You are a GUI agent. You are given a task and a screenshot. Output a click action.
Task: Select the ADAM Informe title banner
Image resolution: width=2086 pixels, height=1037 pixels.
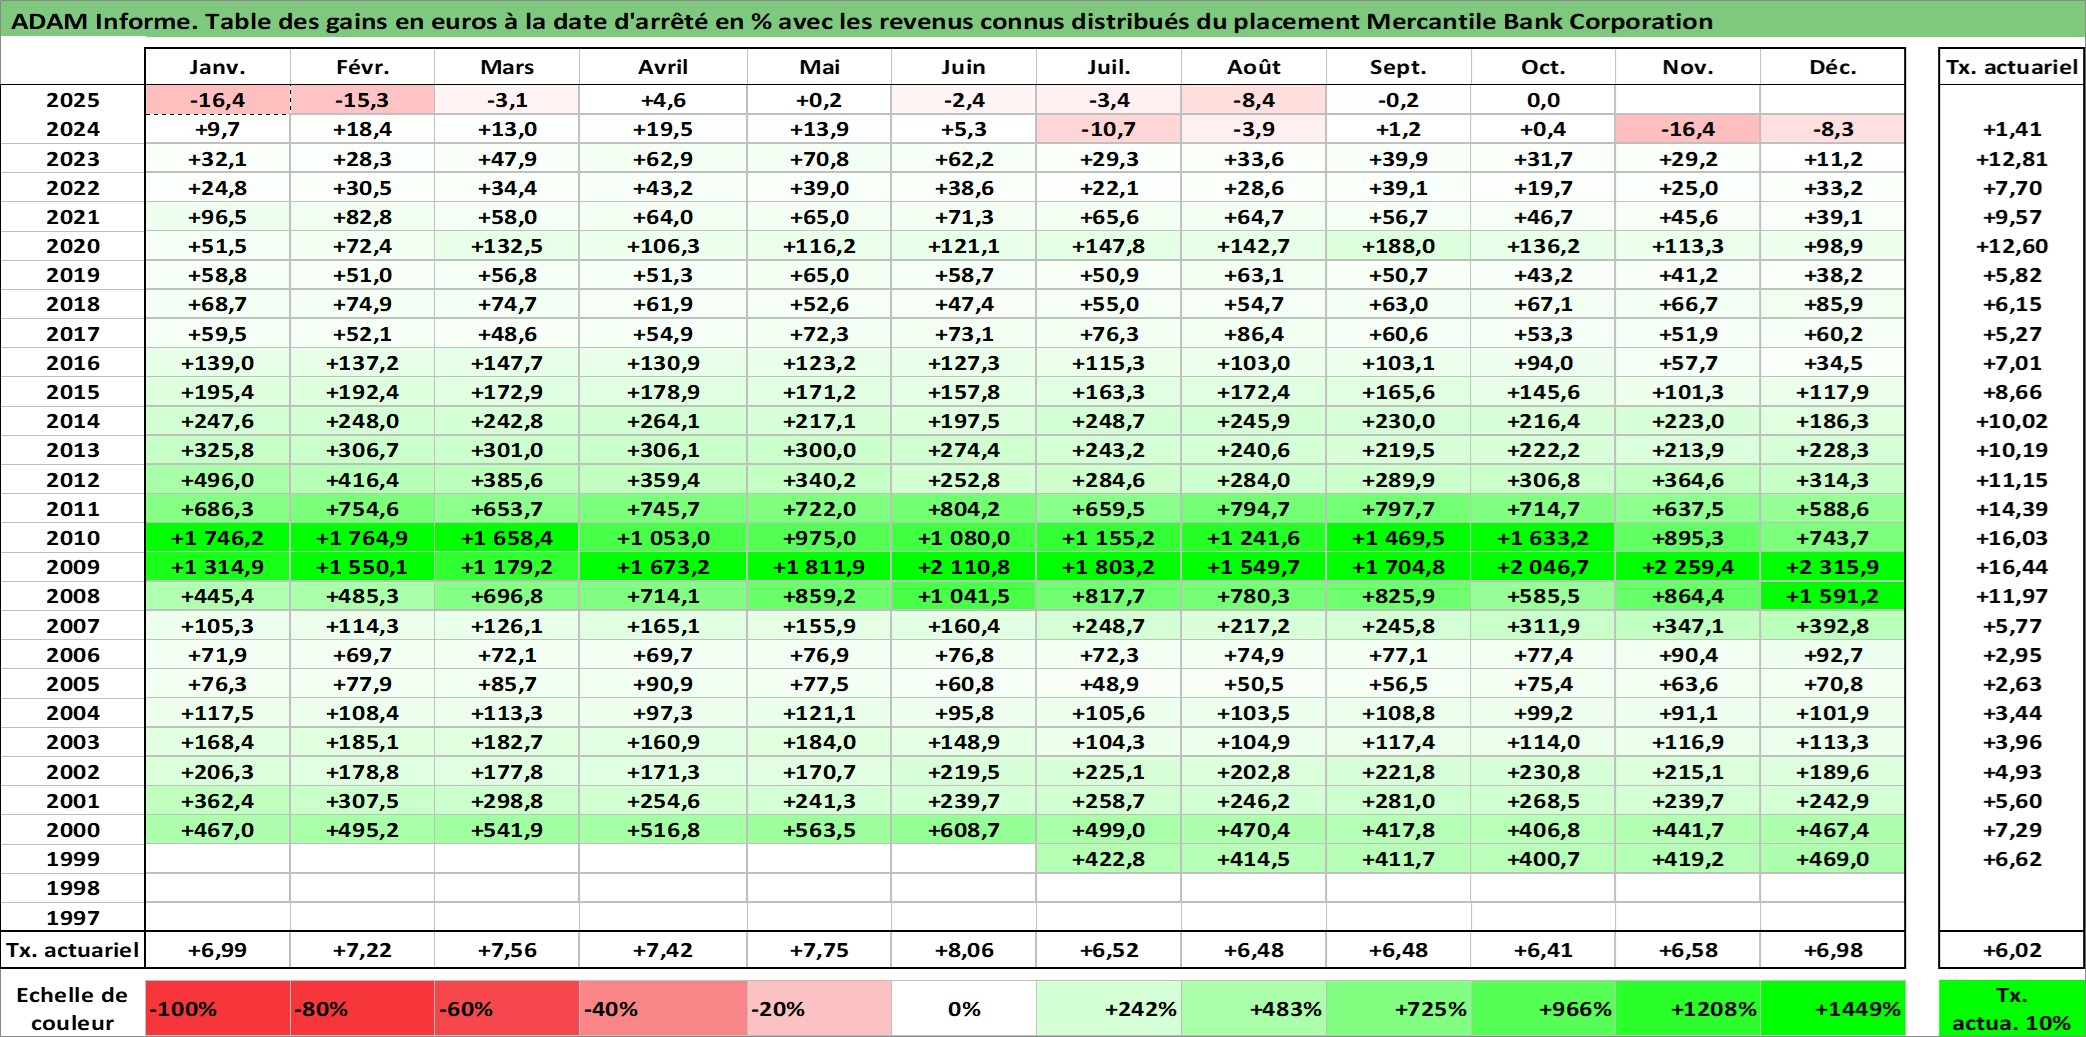[x=1043, y=21]
